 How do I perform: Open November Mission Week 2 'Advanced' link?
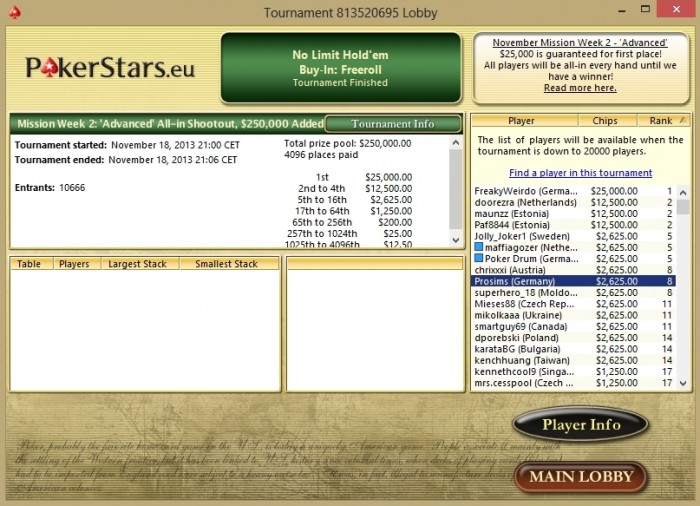click(x=580, y=43)
